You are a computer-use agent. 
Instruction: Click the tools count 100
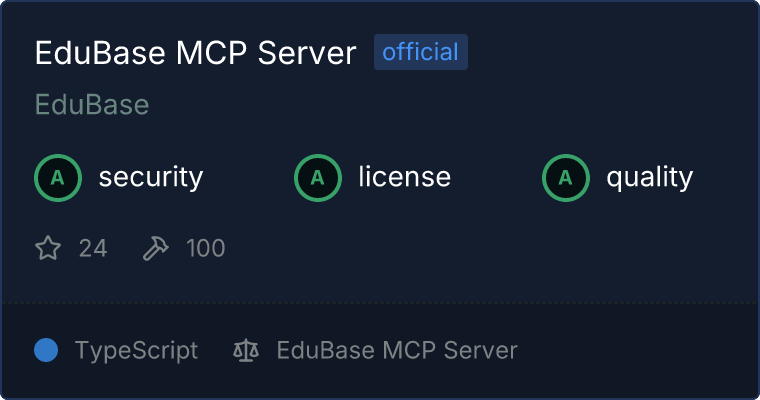click(x=206, y=248)
